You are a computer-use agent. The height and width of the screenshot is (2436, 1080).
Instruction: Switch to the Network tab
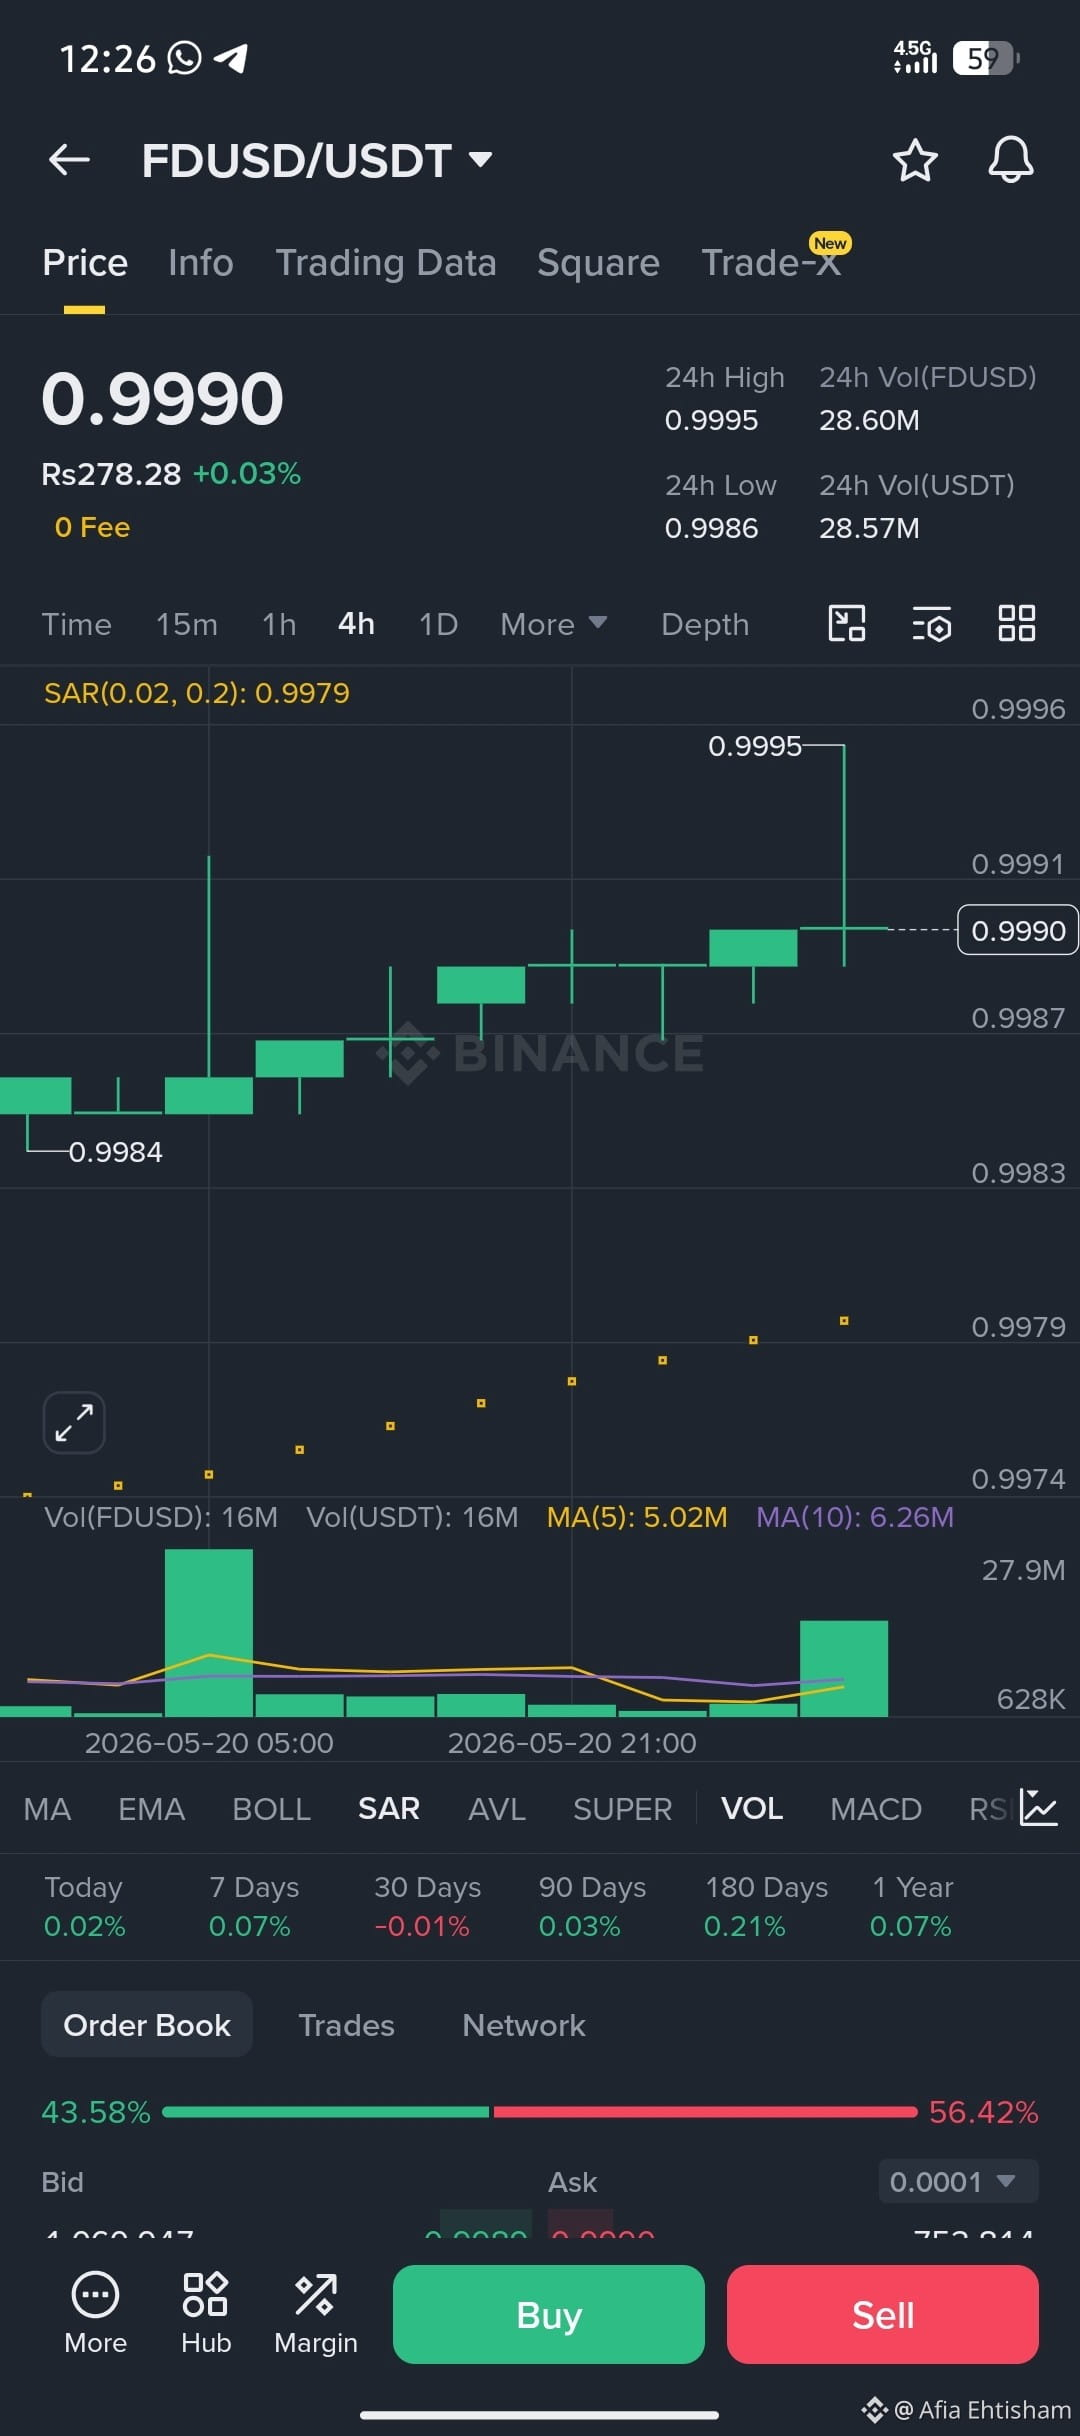(x=524, y=2024)
